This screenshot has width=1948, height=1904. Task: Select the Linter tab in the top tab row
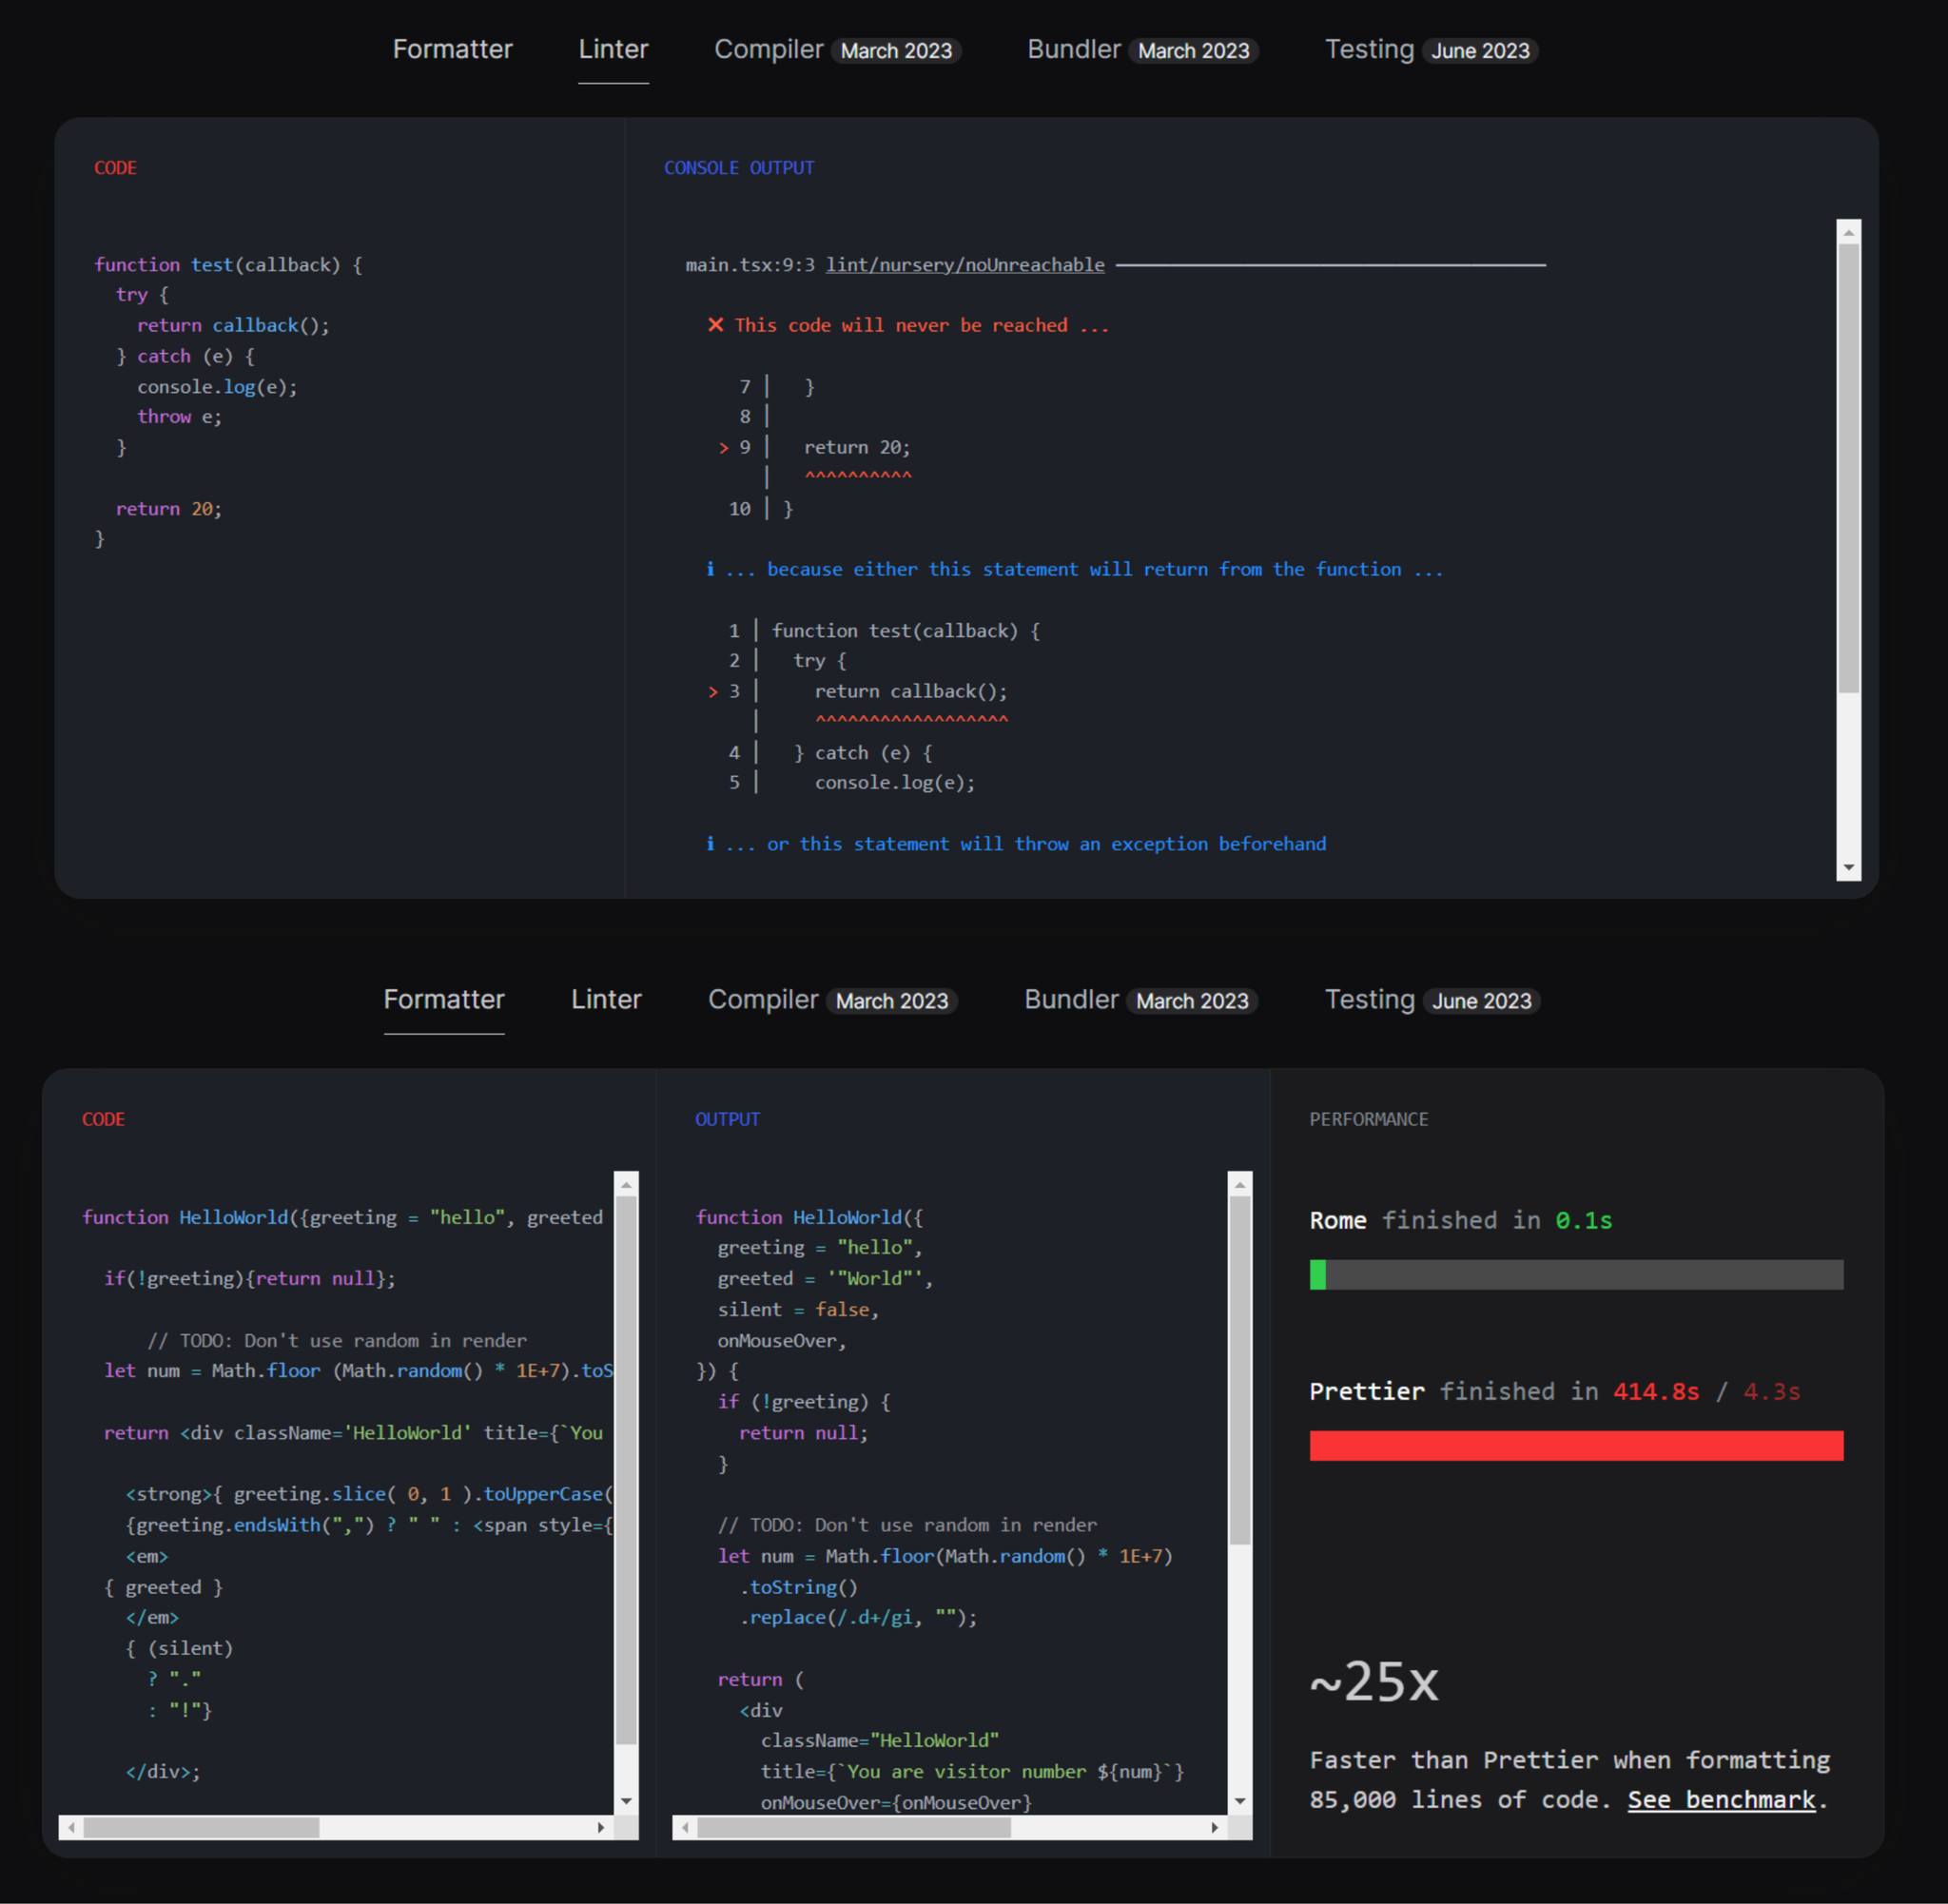pos(613,49)
